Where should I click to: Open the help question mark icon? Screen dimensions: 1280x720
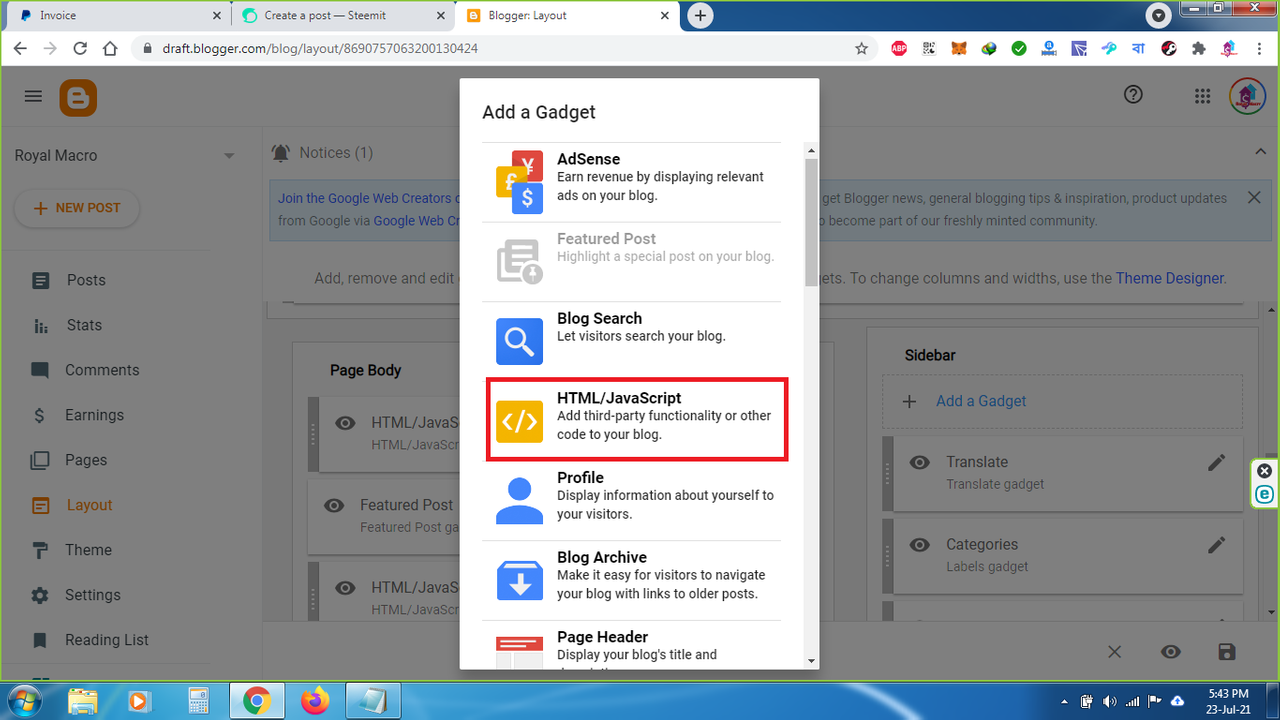click(x=1133, y=95)
